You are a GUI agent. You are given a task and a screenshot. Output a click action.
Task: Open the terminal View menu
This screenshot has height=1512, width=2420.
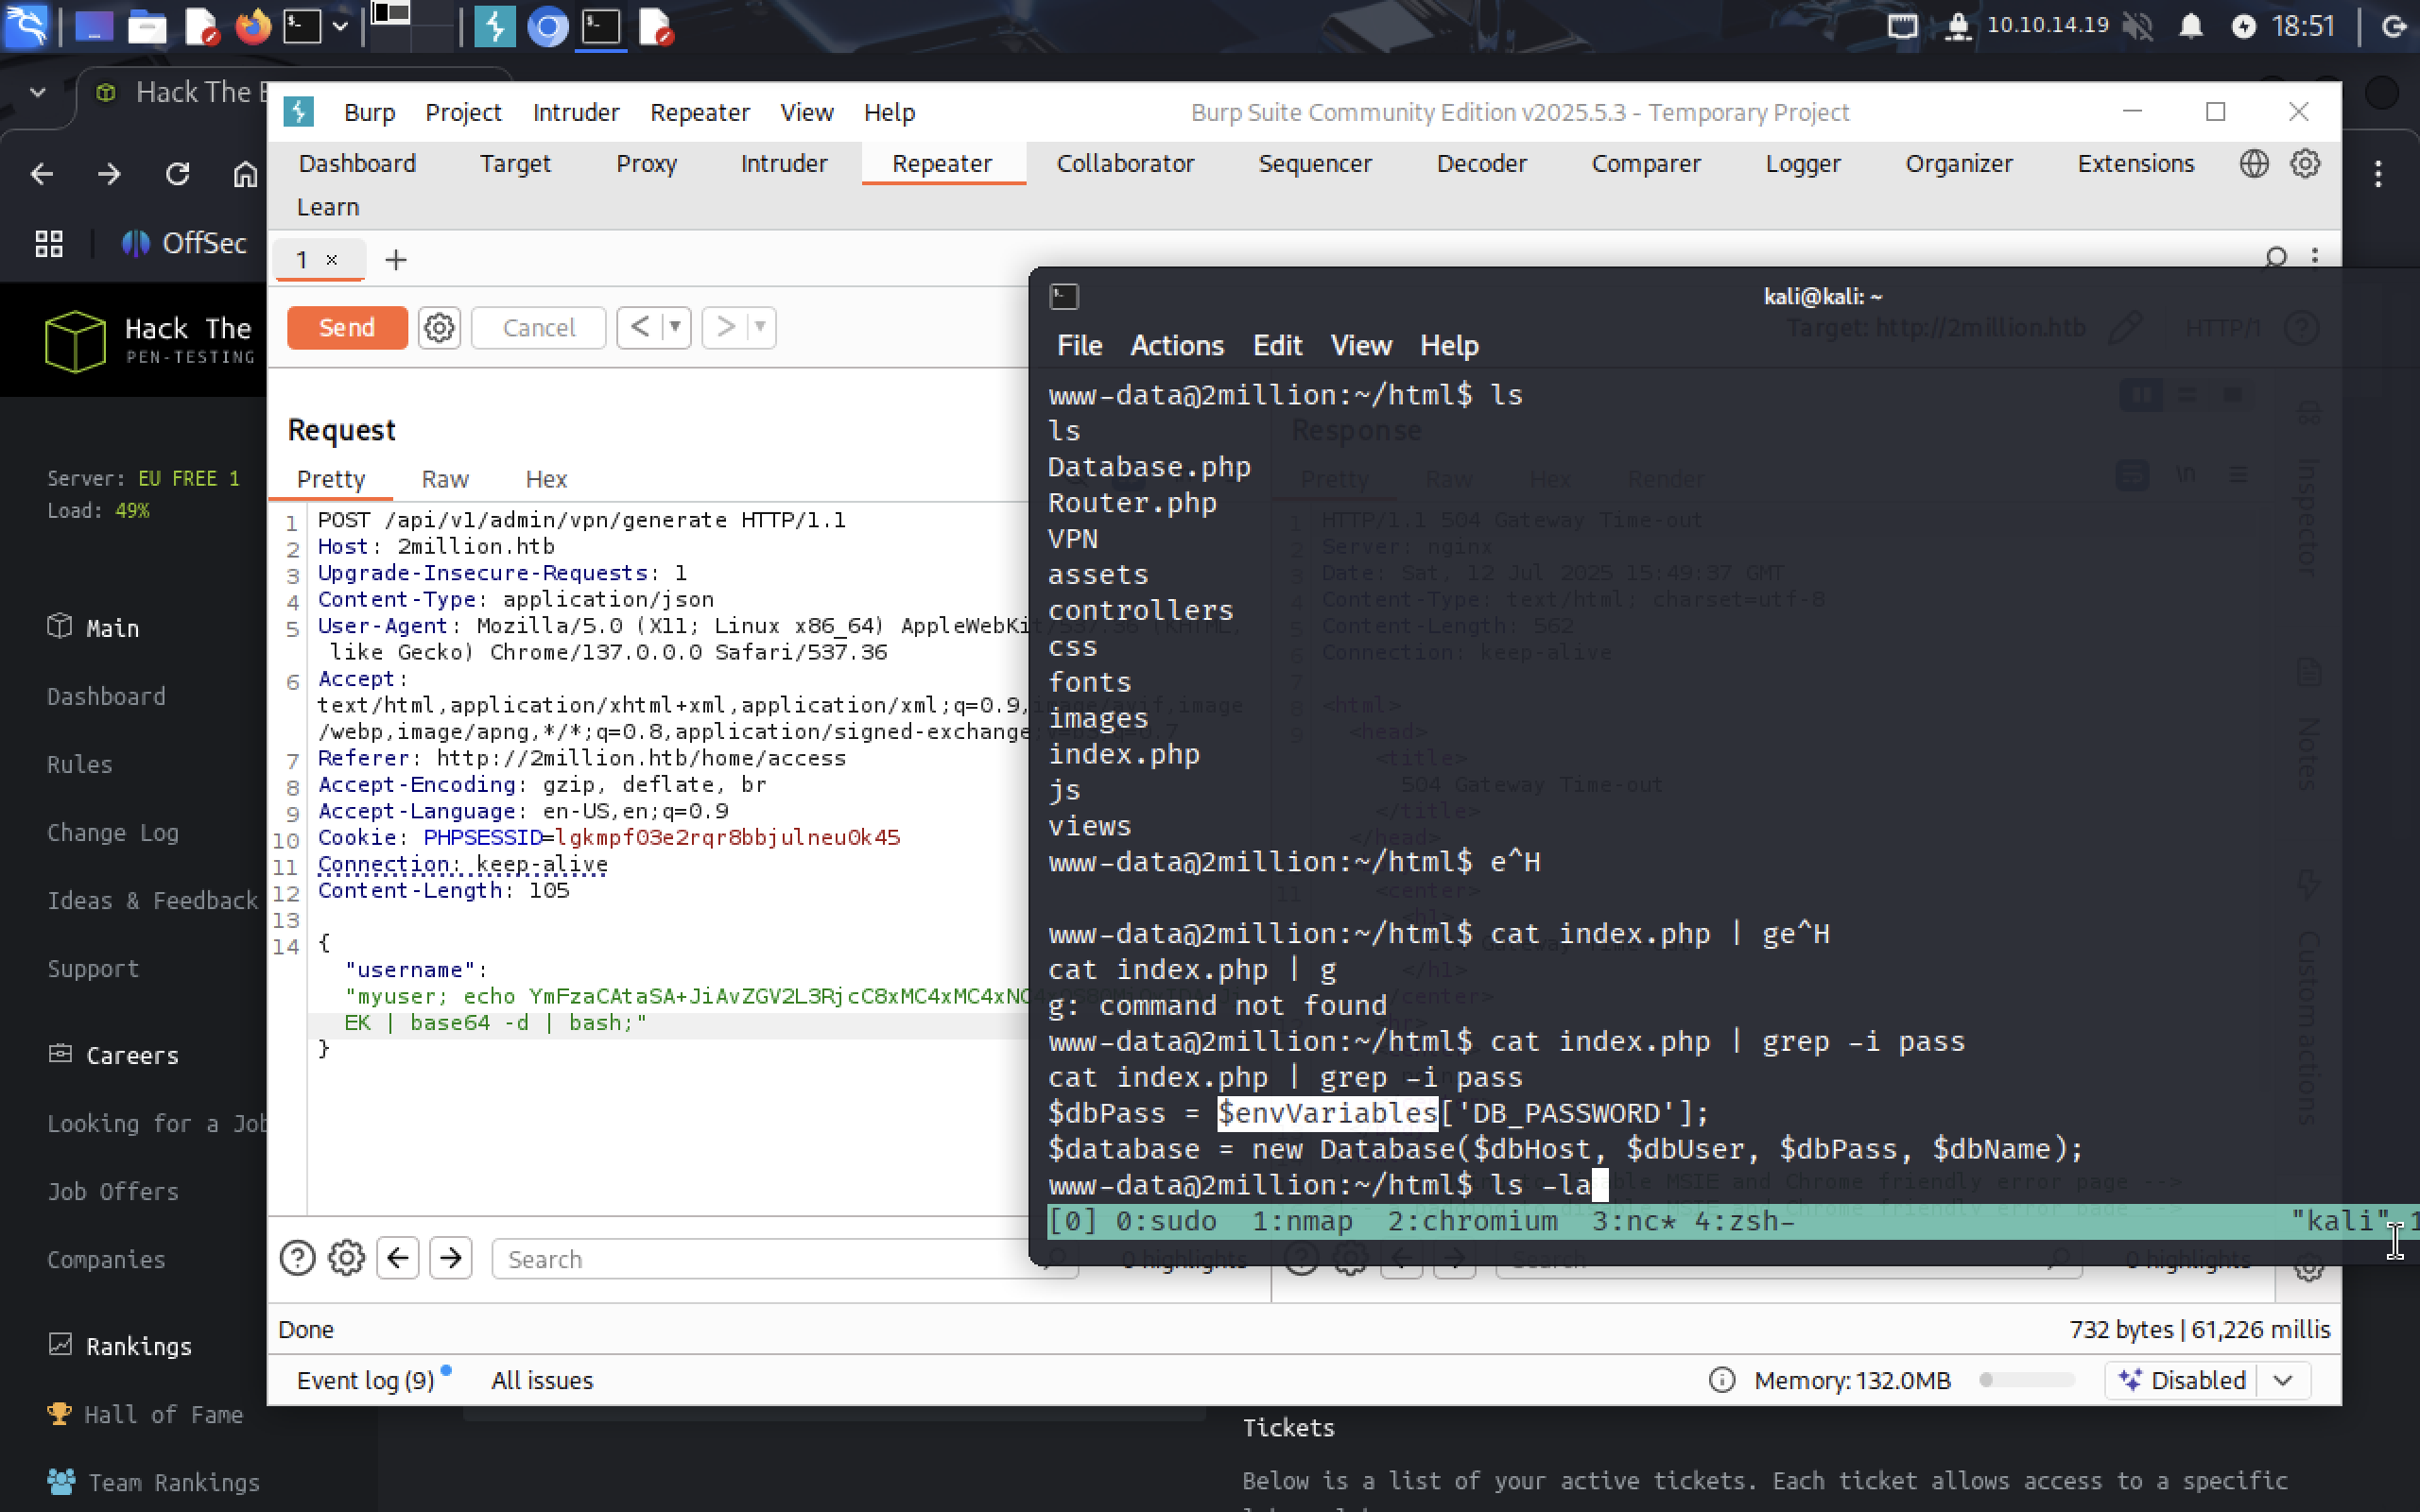point(1361,345)
